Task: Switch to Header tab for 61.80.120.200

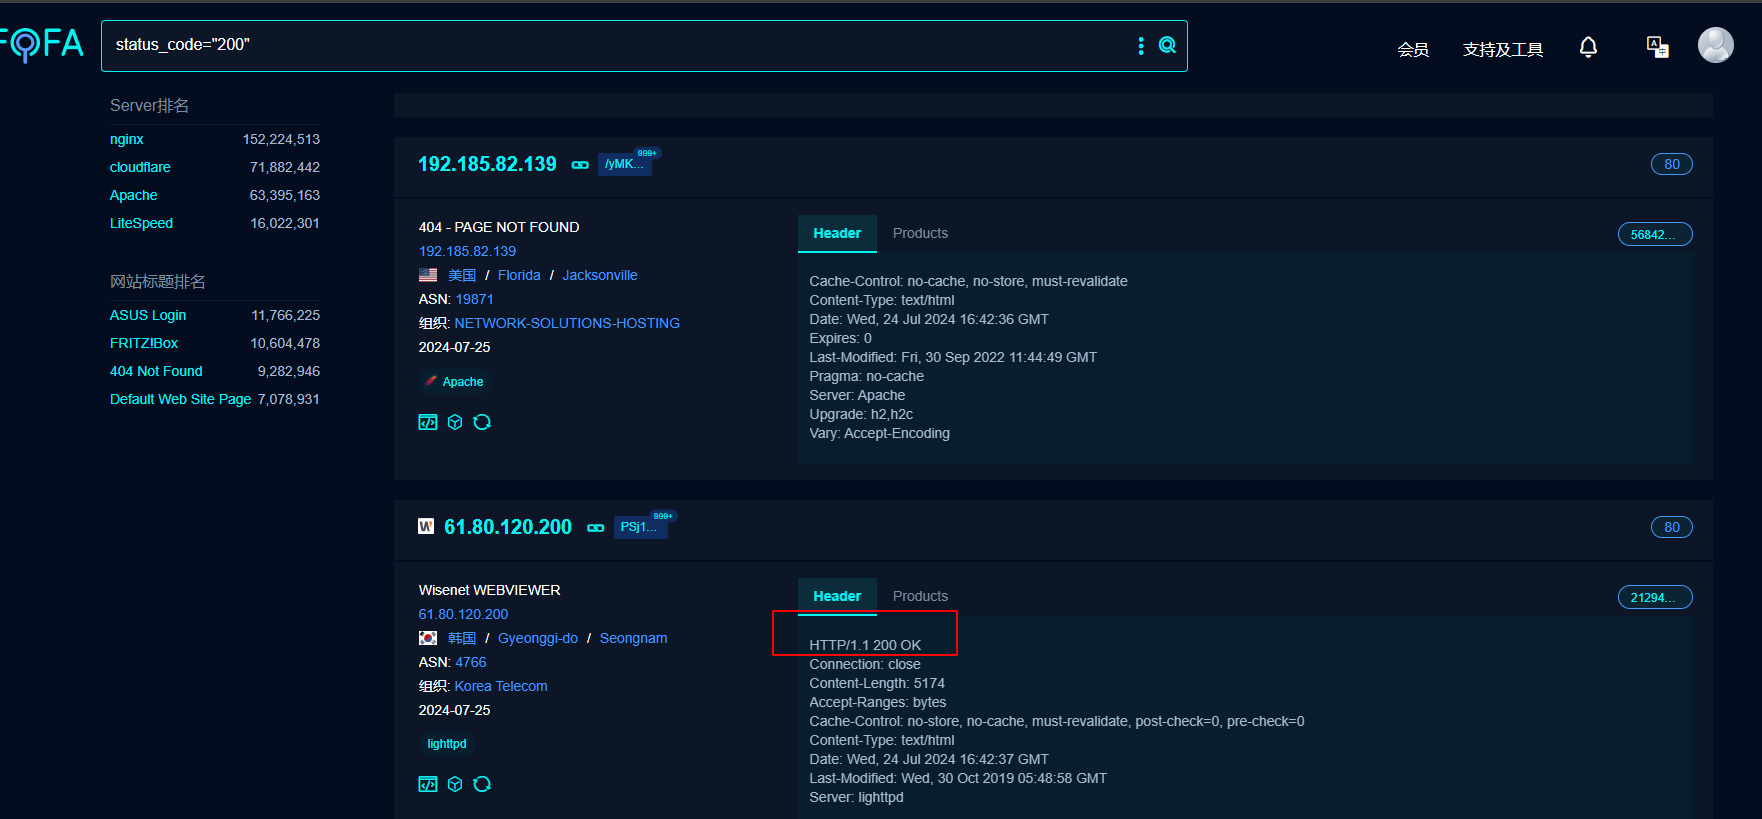Action: pyautogui.click(x=837, y=596)
